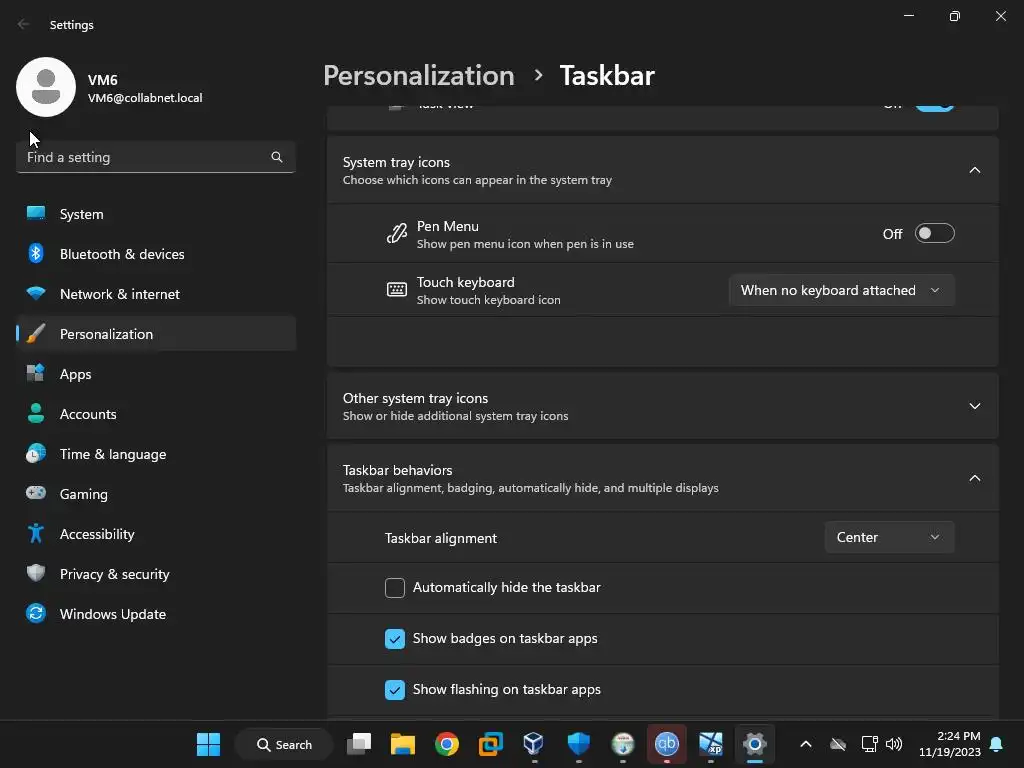Open the clock showing 2:24 PM
Screen dimensions: 1024x768
coord(950,744)
